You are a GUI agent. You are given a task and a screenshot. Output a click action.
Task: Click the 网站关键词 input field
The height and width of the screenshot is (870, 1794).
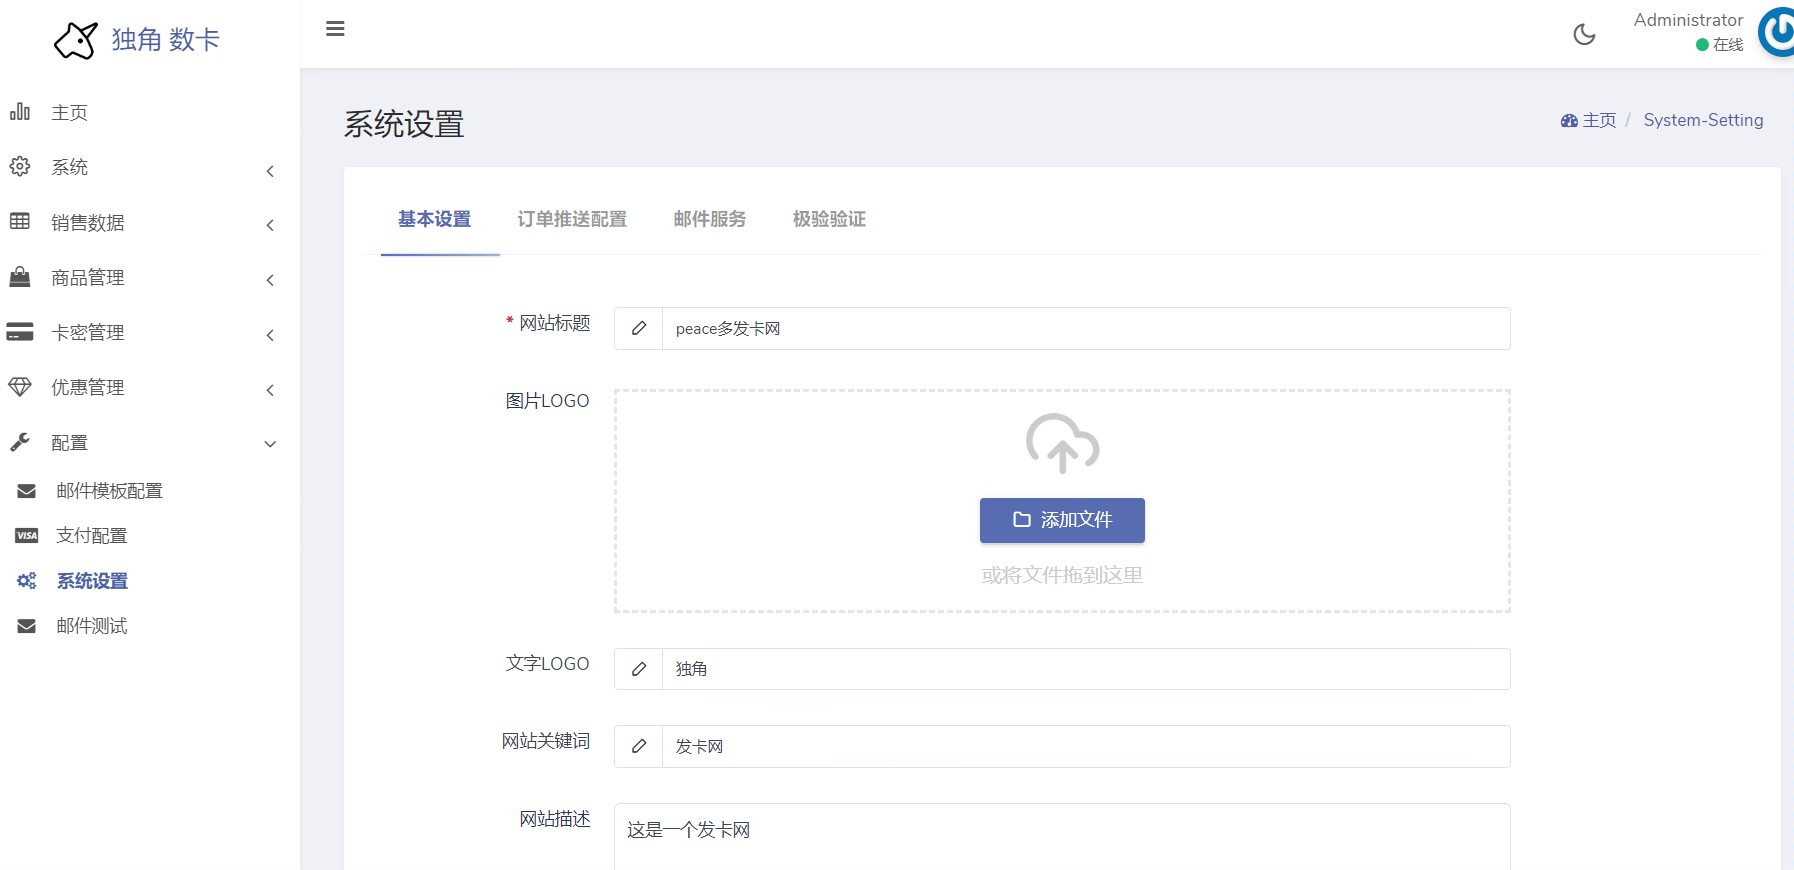tap(1086, 746)
